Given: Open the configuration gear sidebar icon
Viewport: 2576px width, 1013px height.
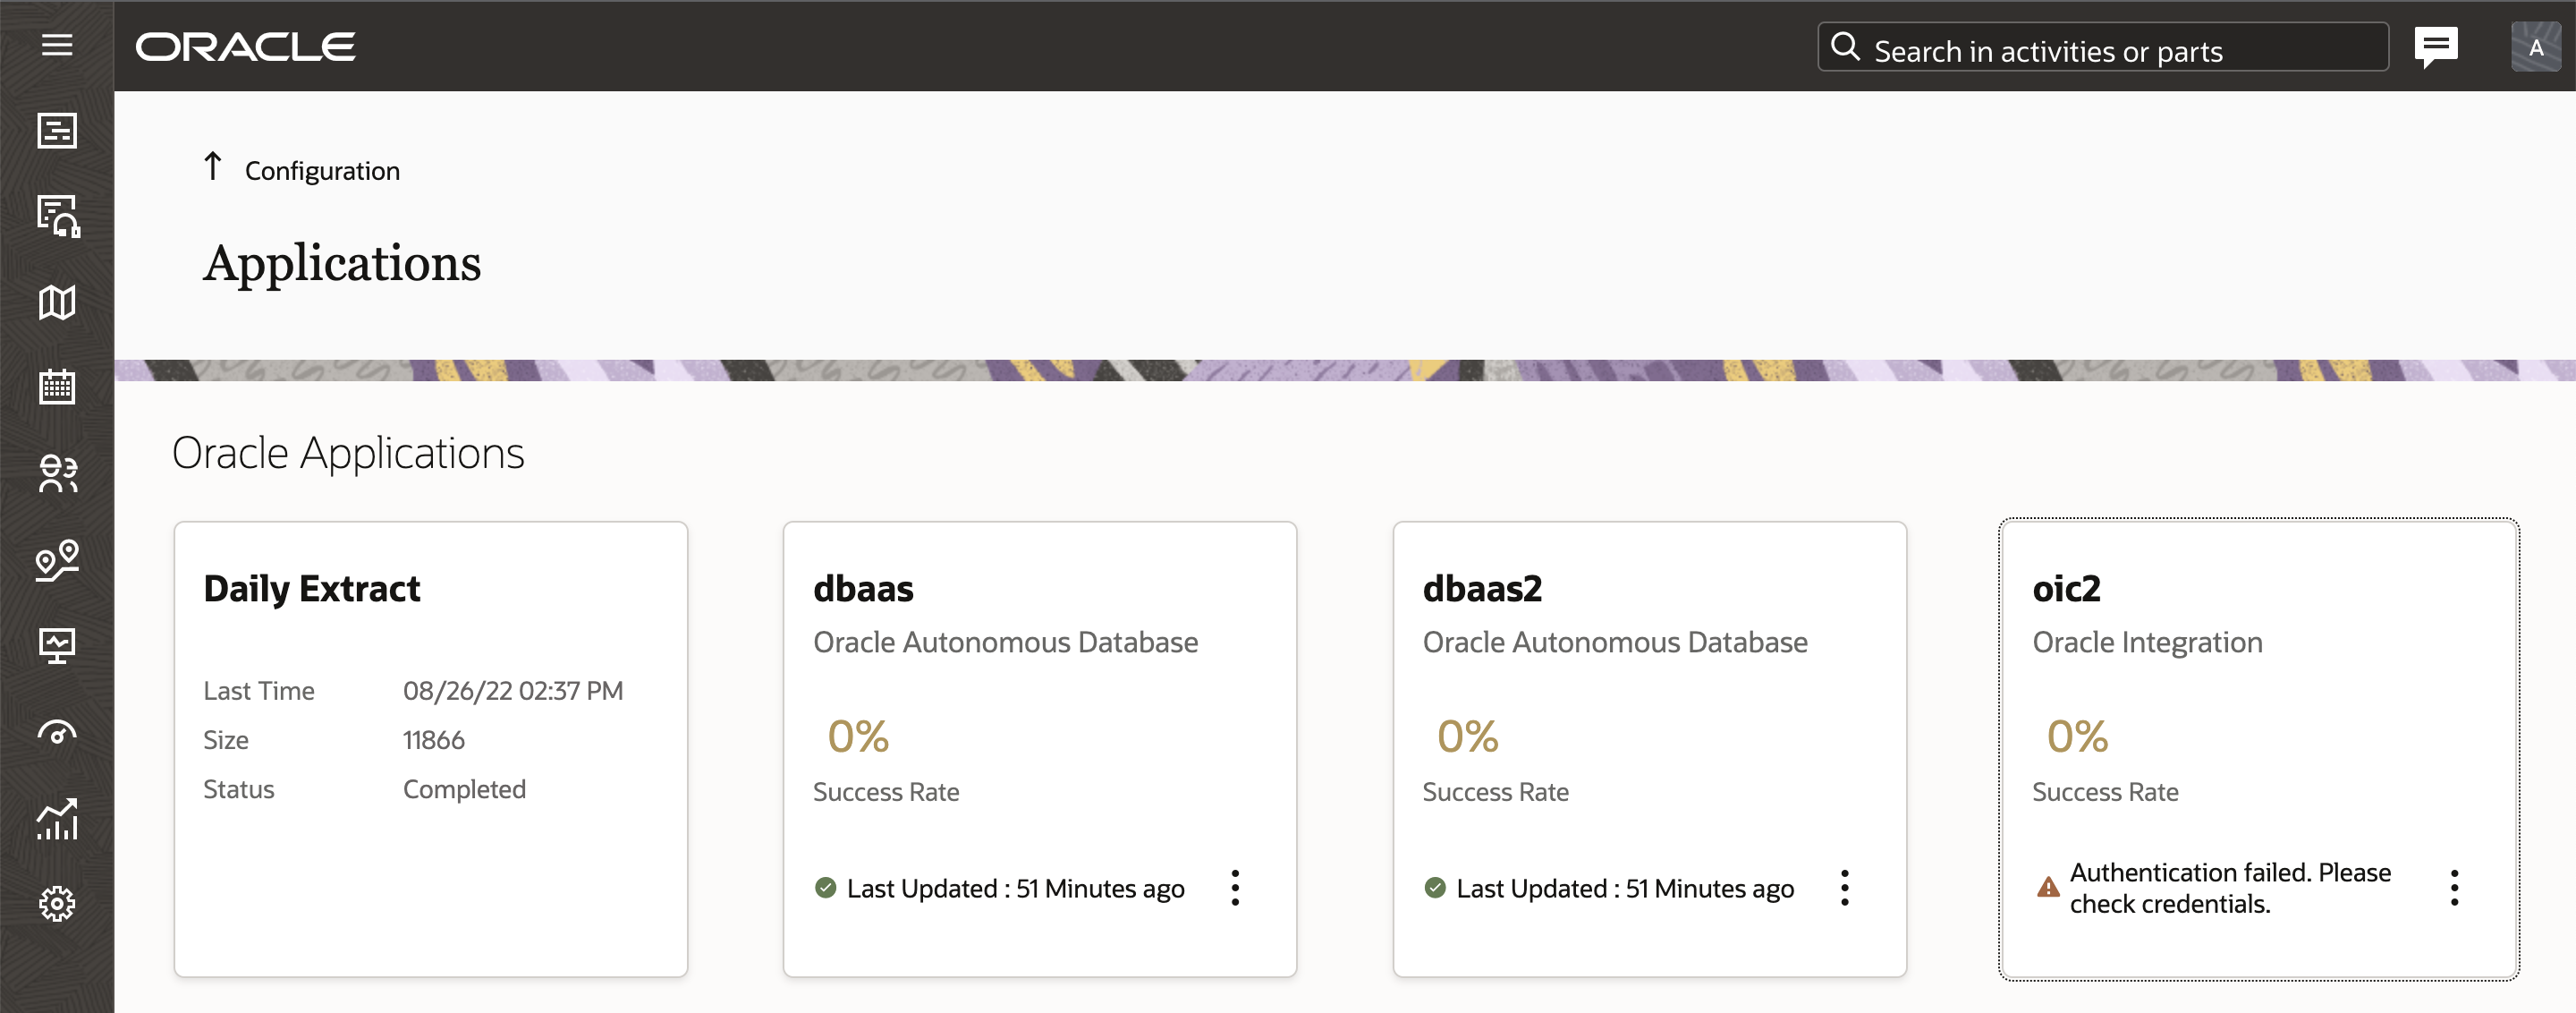Looking at the screenshot, I should (x=57, y=904).
